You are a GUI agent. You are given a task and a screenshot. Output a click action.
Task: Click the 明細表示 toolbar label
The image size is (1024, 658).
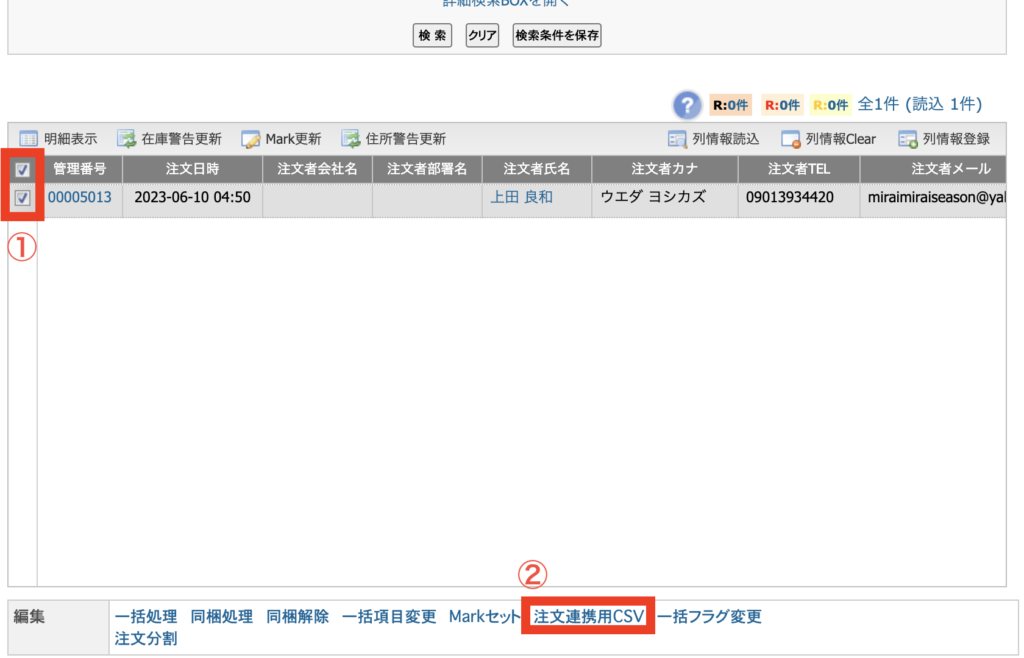pyautogui.click(x=71, y=139)
